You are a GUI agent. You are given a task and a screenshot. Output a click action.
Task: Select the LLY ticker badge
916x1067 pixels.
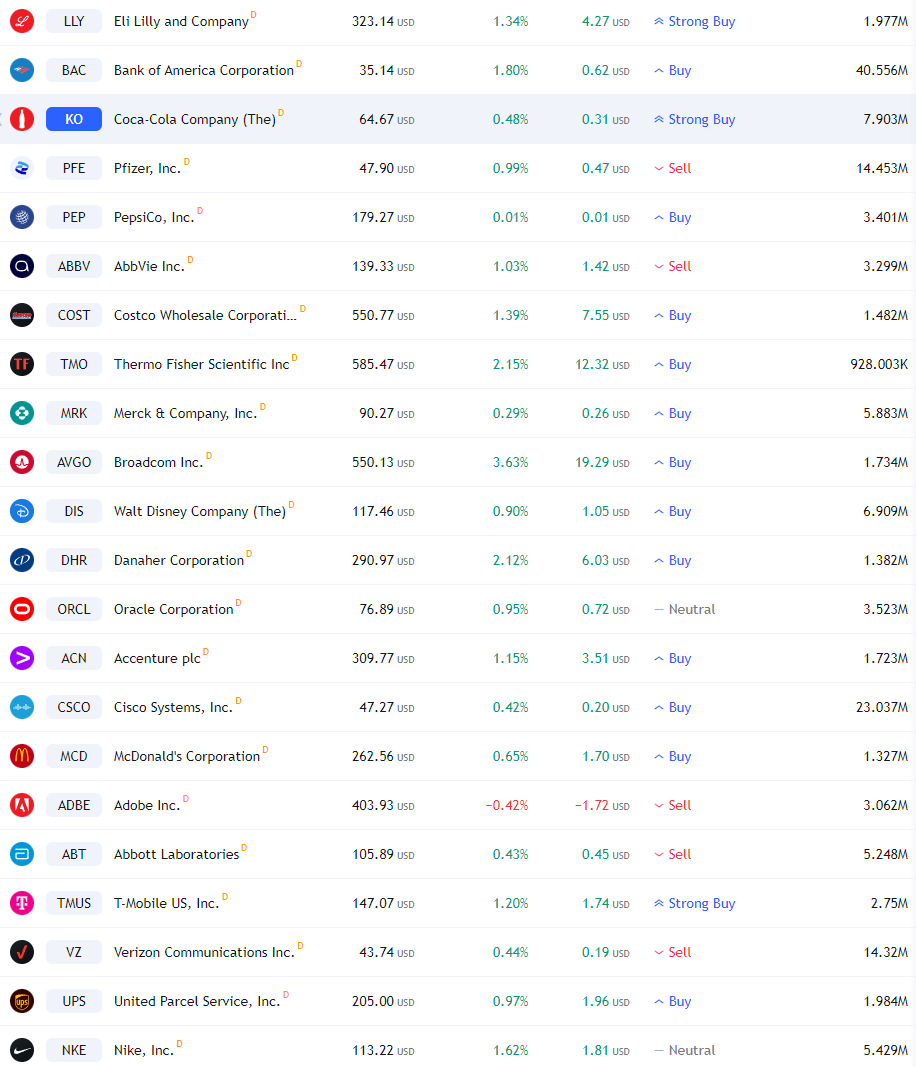(74, 21)
